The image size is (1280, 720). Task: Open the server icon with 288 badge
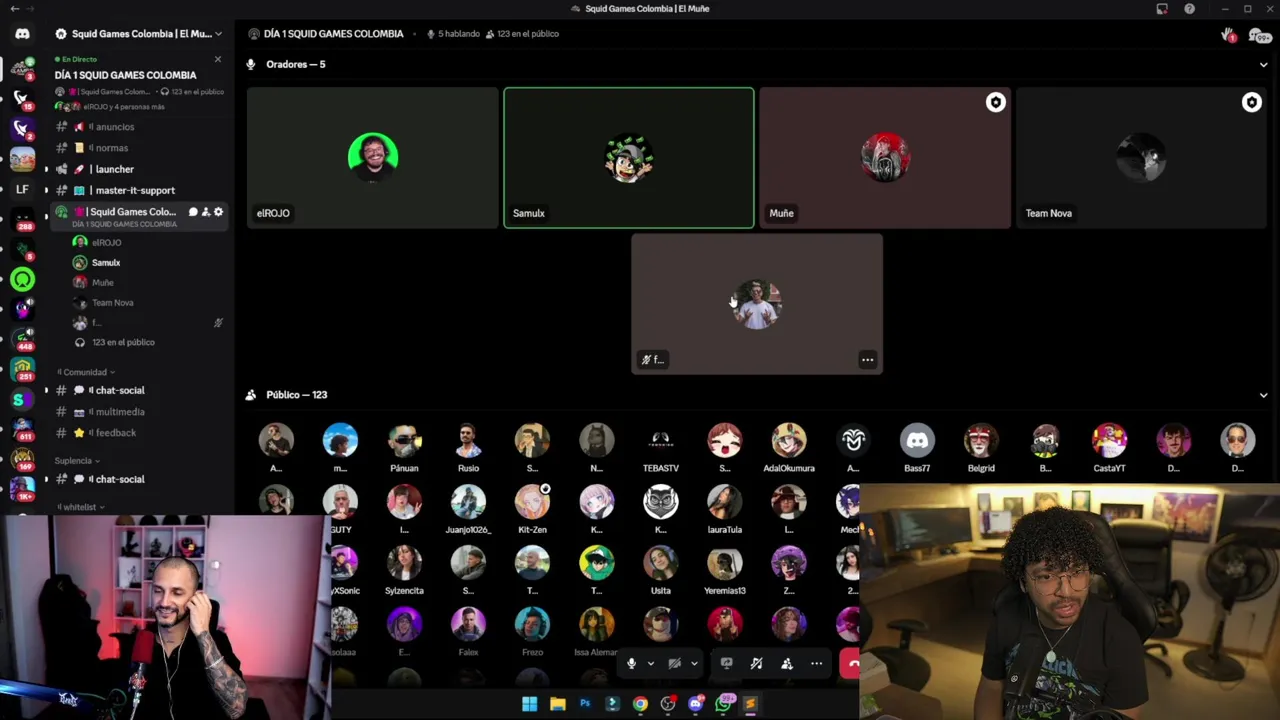coord(22,219)
